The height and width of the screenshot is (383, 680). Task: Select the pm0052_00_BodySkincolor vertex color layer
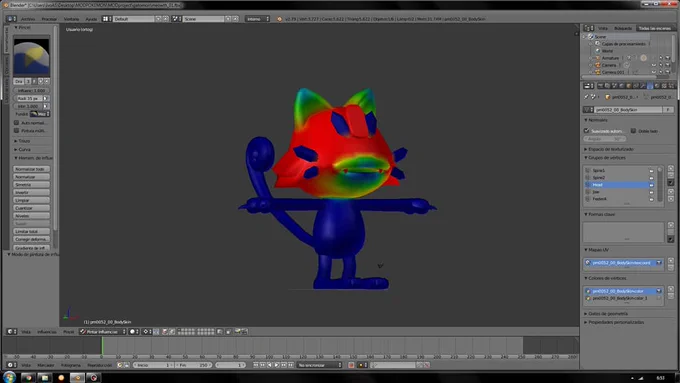click(624, 291)
